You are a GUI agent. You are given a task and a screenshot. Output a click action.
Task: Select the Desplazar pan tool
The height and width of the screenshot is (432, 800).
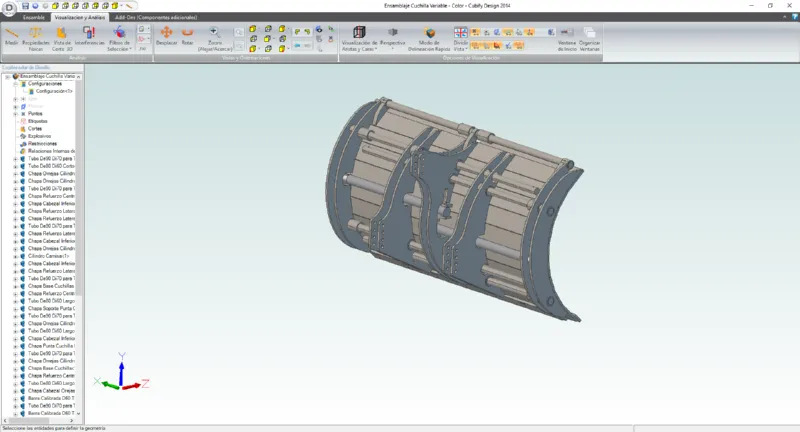165,36
